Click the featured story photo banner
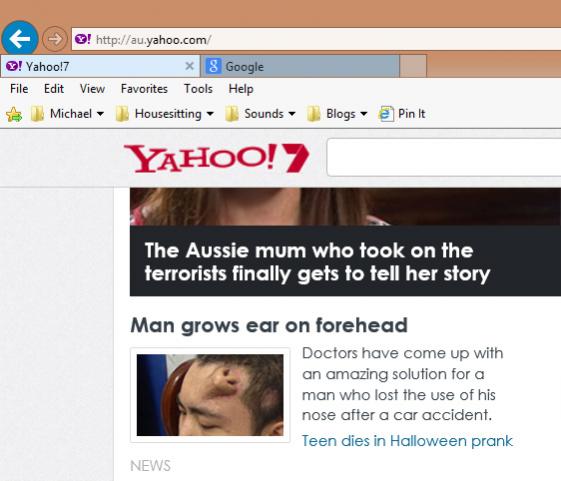 (x=345, y=207)
